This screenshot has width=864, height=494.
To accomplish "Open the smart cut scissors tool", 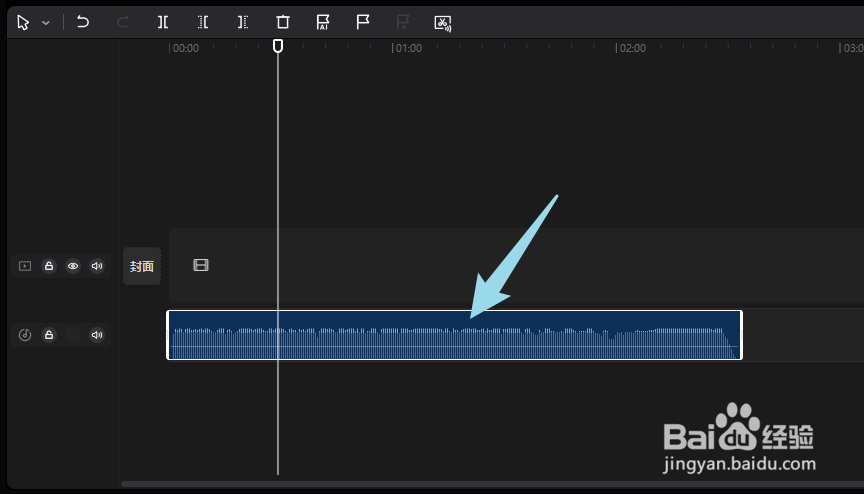I will 442,23.
